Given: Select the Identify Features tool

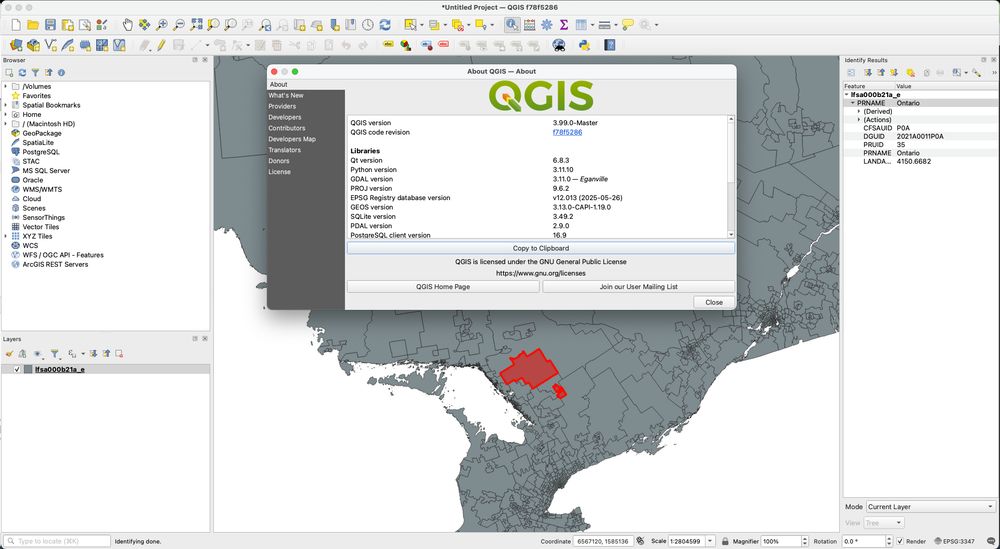Looking at the screenshot, I should coord(511,25).
